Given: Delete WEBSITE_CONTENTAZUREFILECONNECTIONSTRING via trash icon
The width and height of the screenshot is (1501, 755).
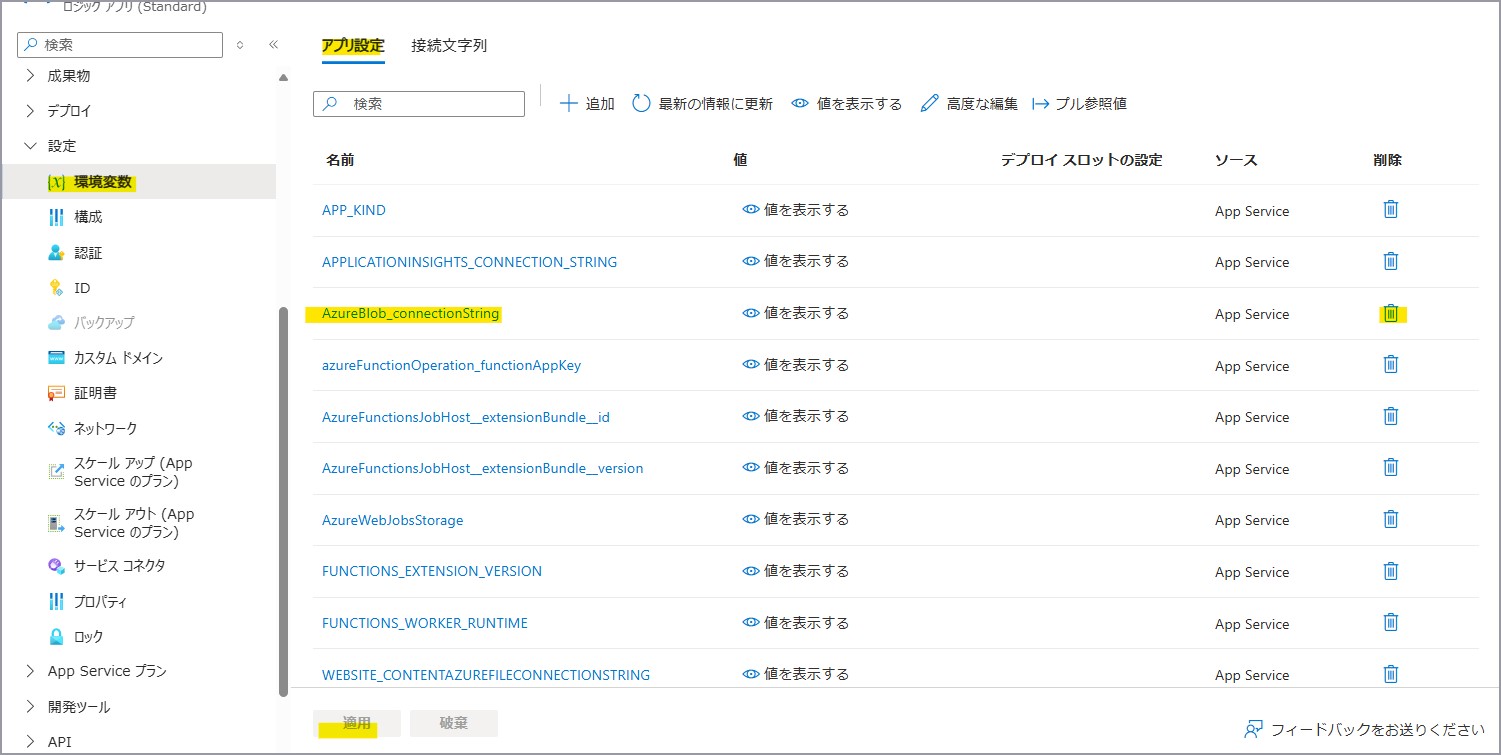Looking at the screenshot, I should click(x=1390, y=674).
